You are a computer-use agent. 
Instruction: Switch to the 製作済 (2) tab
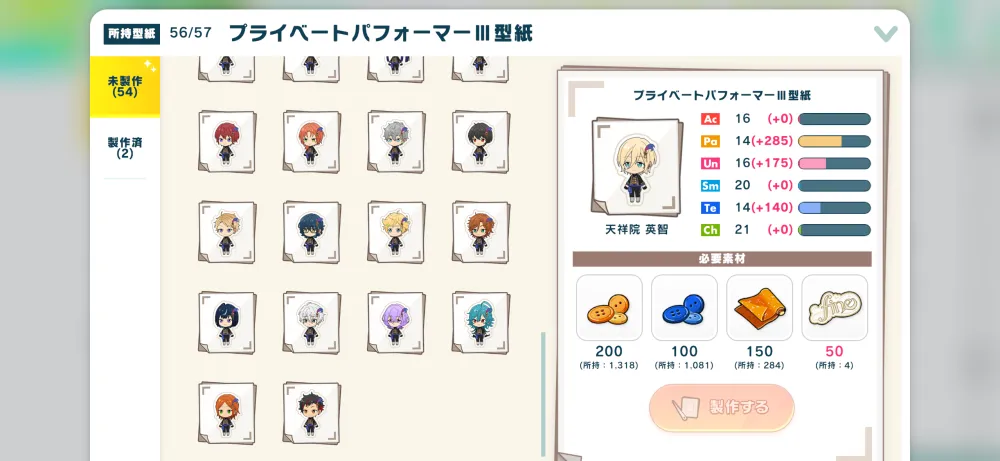tap(125, 148)
